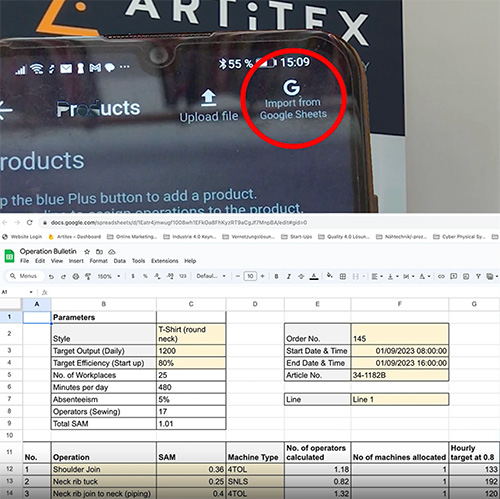Image resolution: width=500 pixels, height=499 pixels.
Task: Select the cell containing Line 1
Action: click(400, 399)
